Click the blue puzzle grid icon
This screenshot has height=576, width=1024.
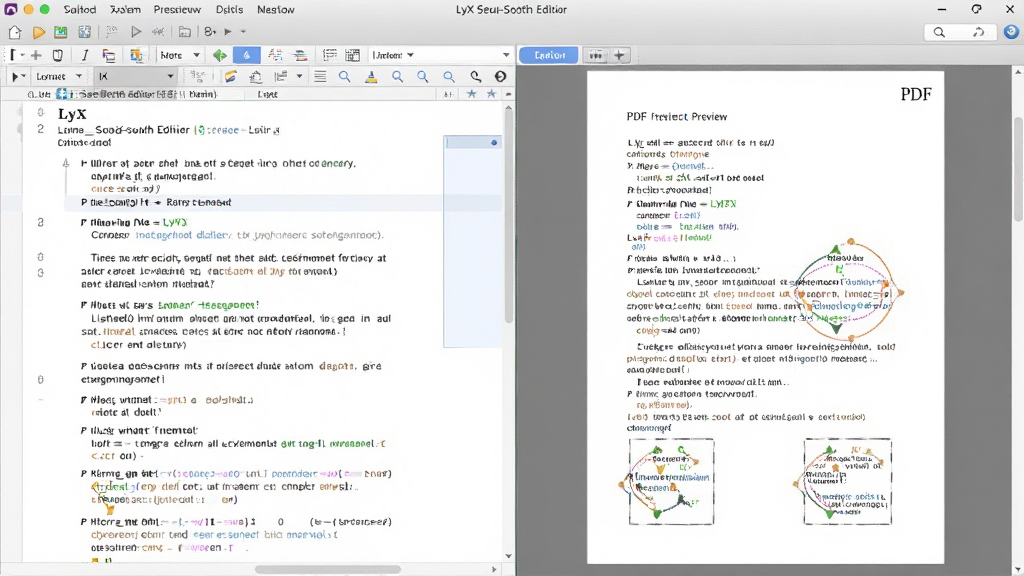[84, 32]
